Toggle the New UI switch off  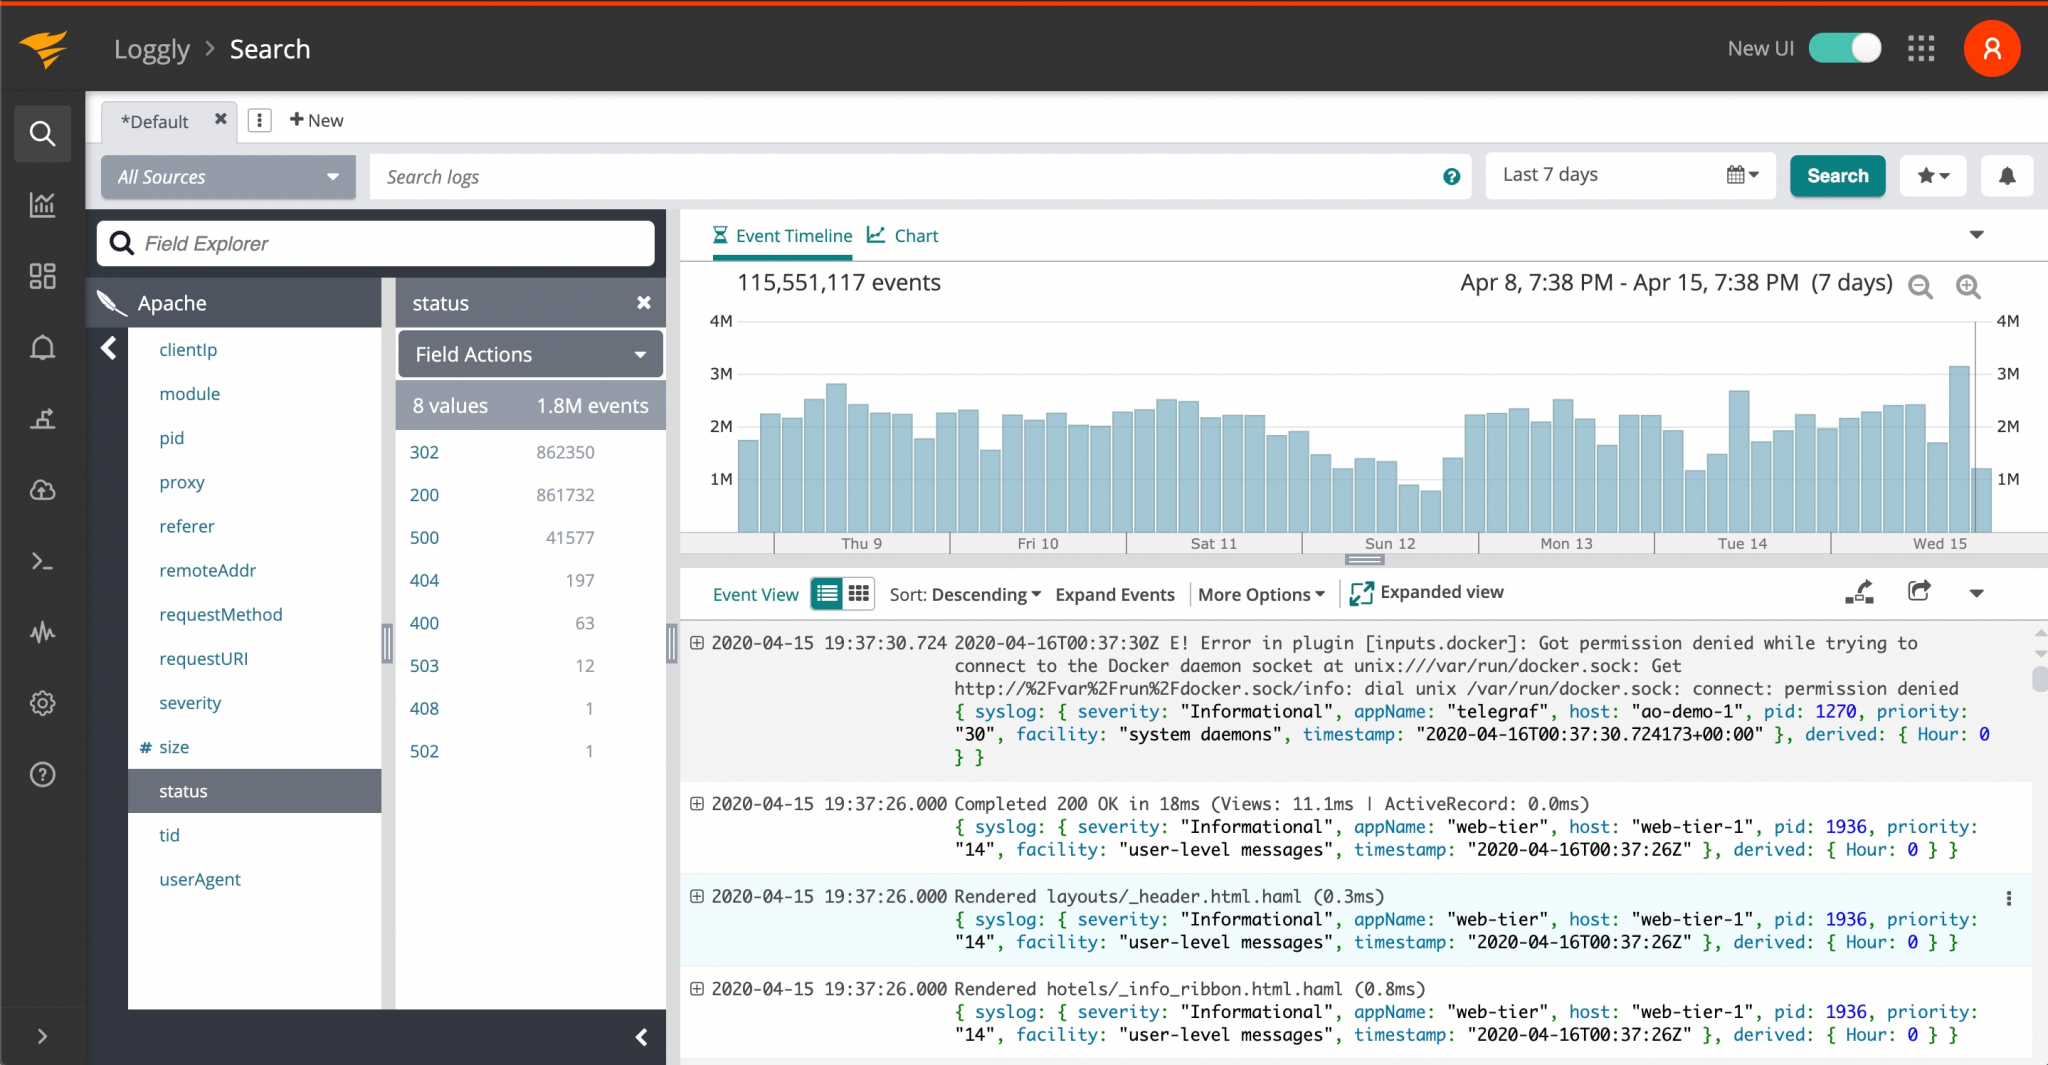click(1843, 48)
